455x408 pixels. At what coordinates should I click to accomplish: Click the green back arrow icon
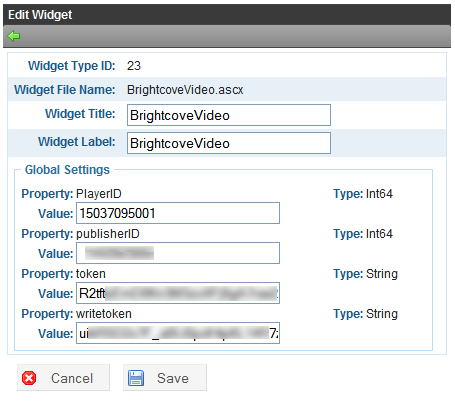pyautogui.click(x=14, y=36)
